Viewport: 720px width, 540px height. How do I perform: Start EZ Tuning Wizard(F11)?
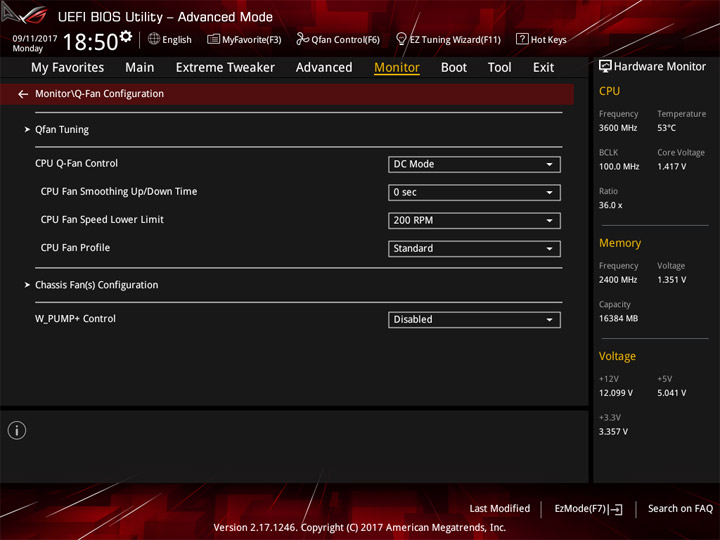click(x=448, y=39)
